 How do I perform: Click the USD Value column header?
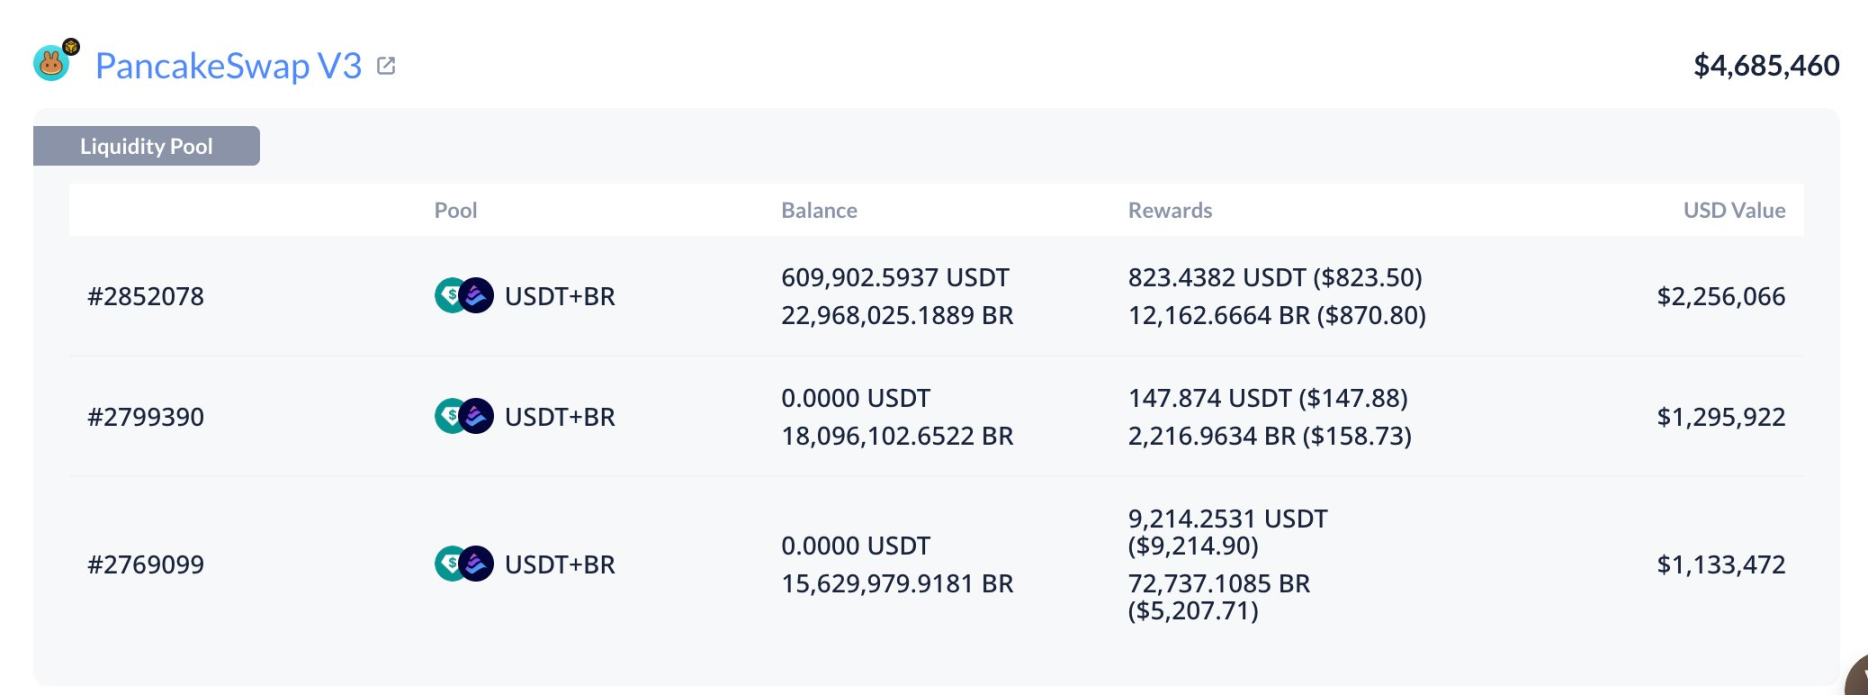click(x=1734, y=210)
